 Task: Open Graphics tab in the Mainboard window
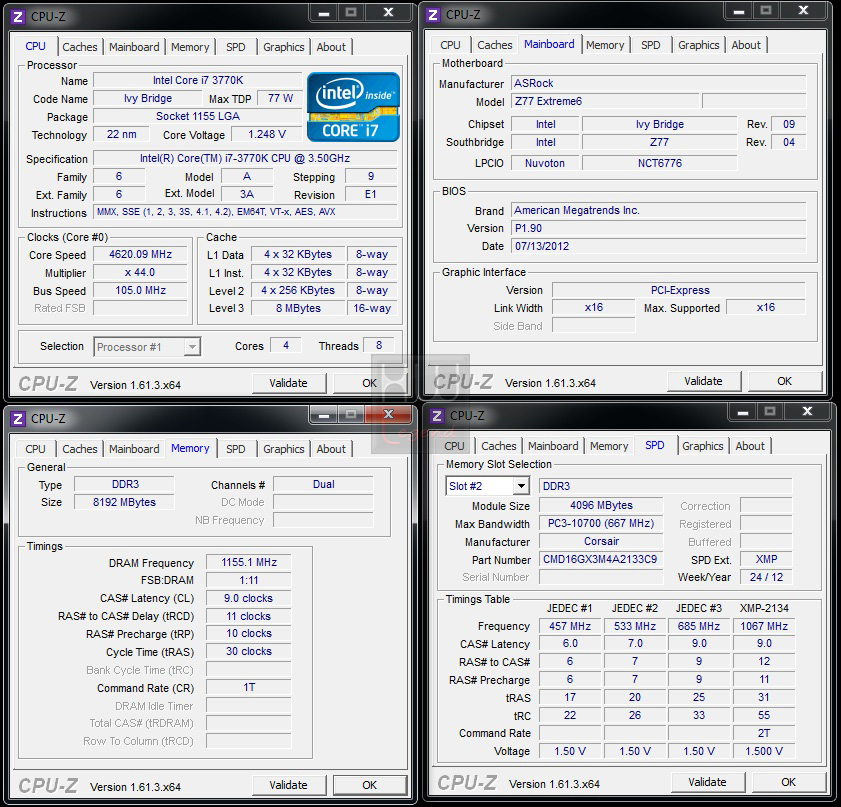coord(698,45)
